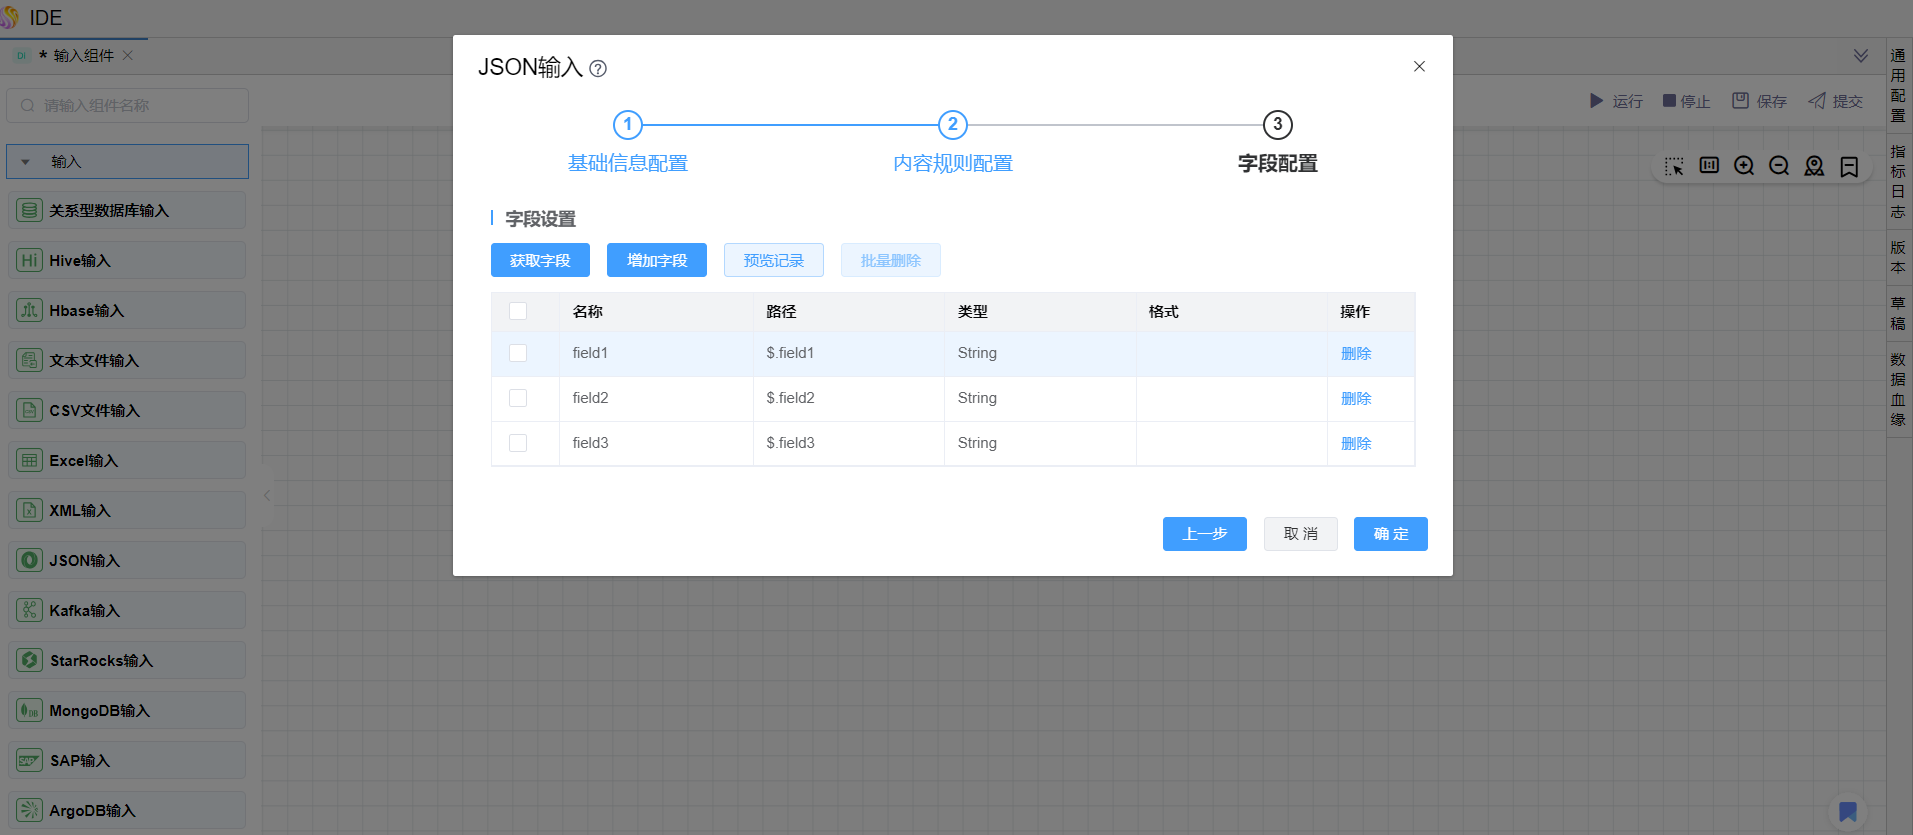Click the StarRocks输入 component icon
1913x835 pixels.
[x=30, y=660]
